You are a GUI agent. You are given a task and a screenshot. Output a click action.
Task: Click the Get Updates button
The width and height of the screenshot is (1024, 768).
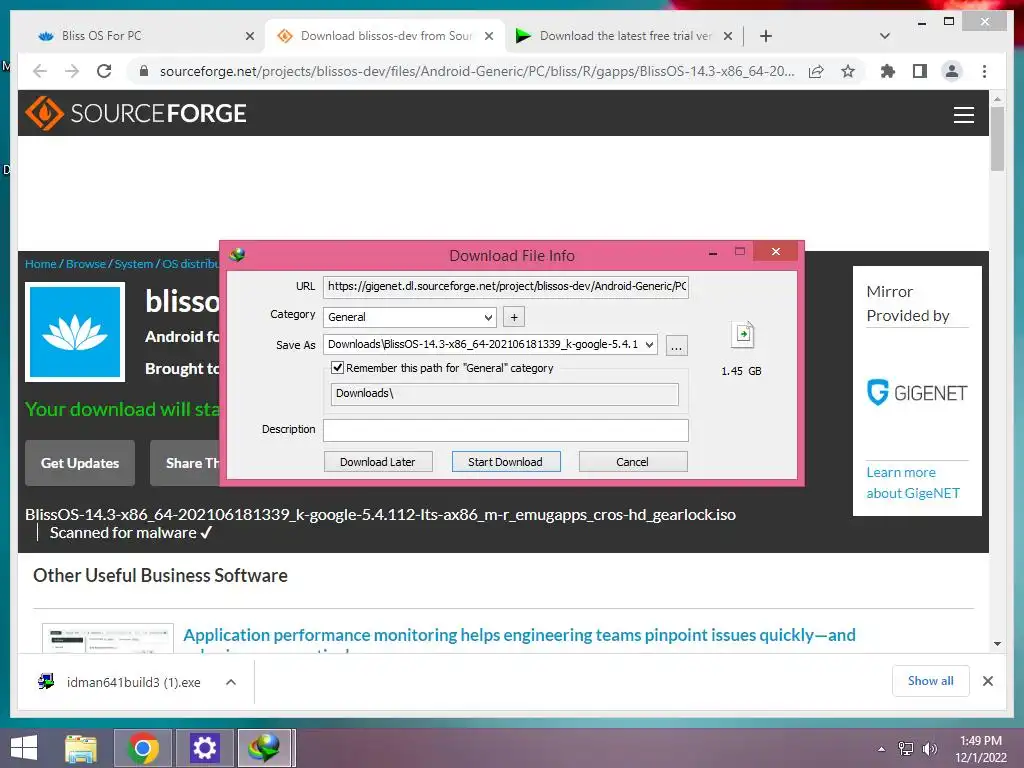point(80,463)
